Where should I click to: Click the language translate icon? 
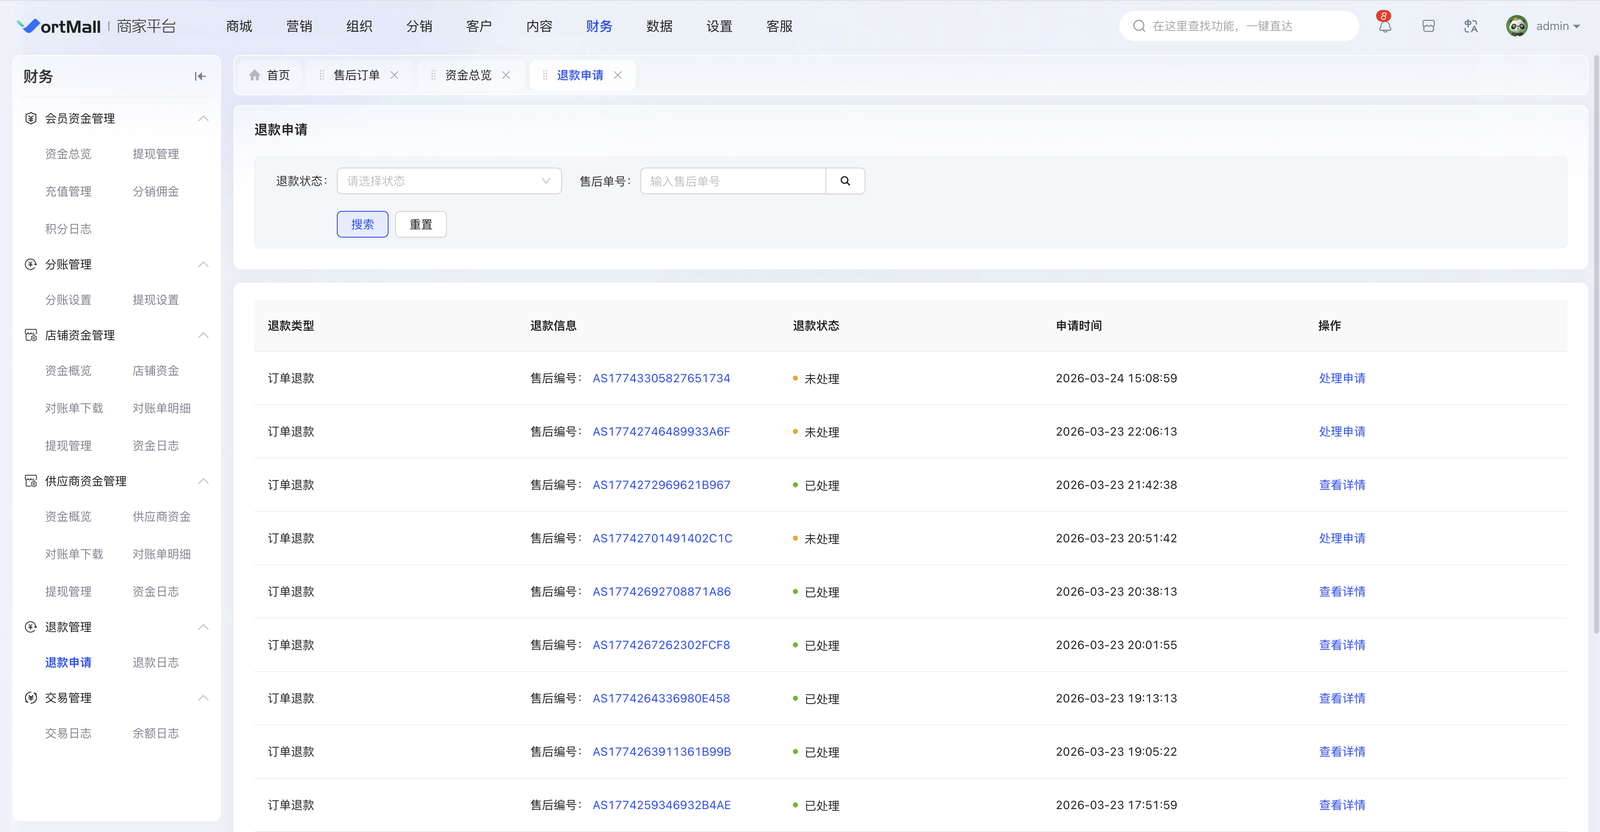(1471, 27)
